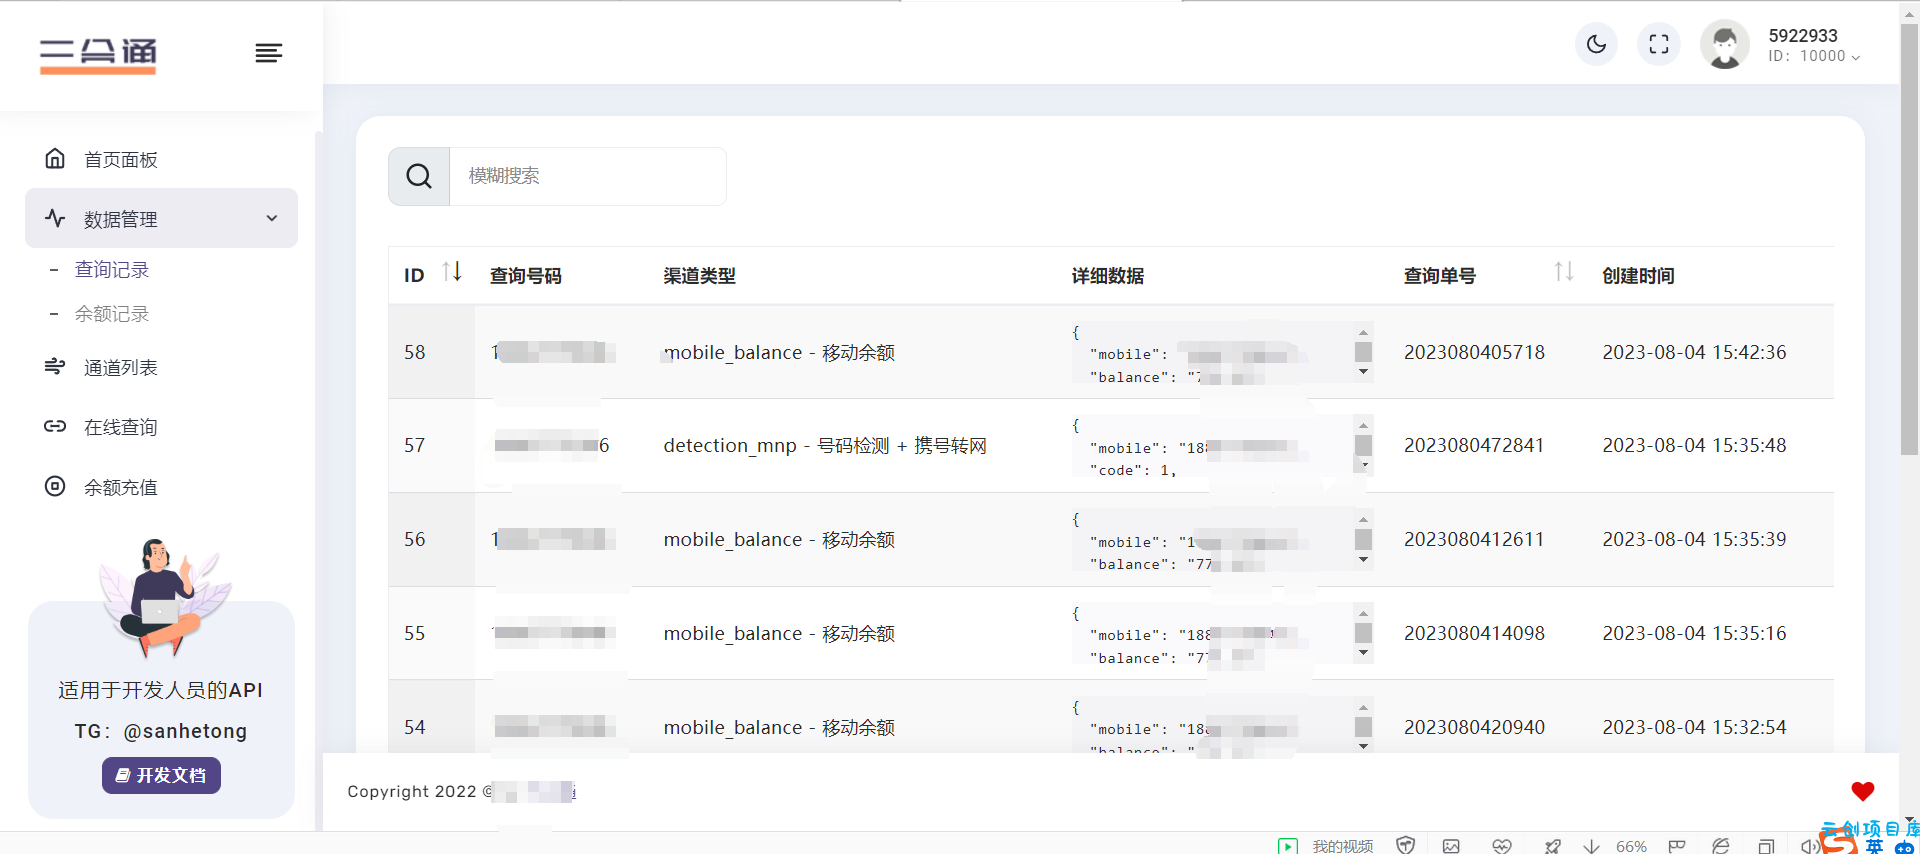
Task: Toggle dark mode with the moon icon
Action: 1596,44
